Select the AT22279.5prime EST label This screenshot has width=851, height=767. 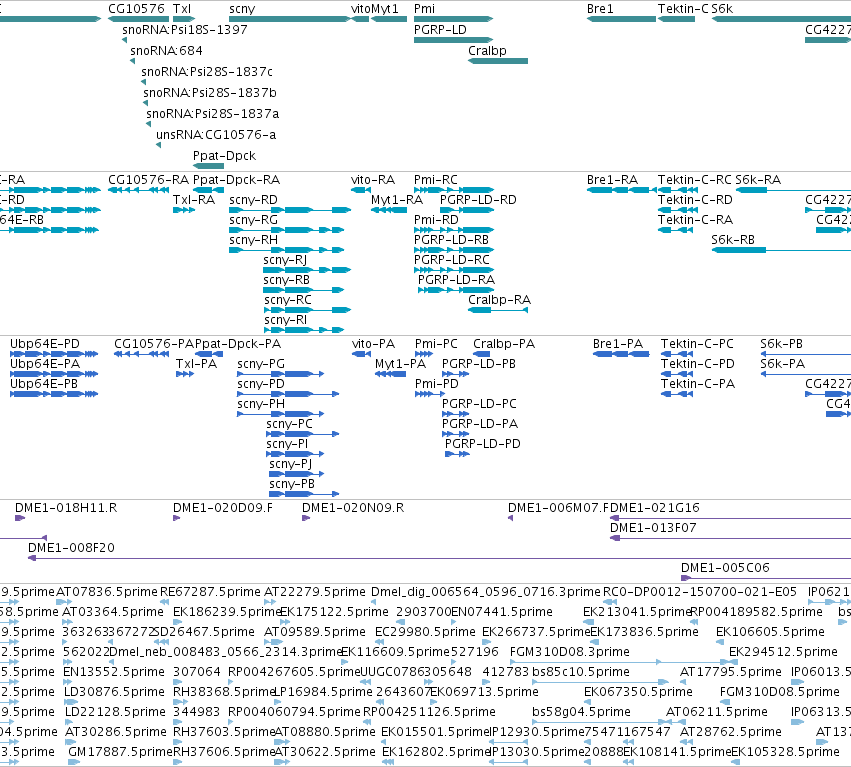pos(315,592)
